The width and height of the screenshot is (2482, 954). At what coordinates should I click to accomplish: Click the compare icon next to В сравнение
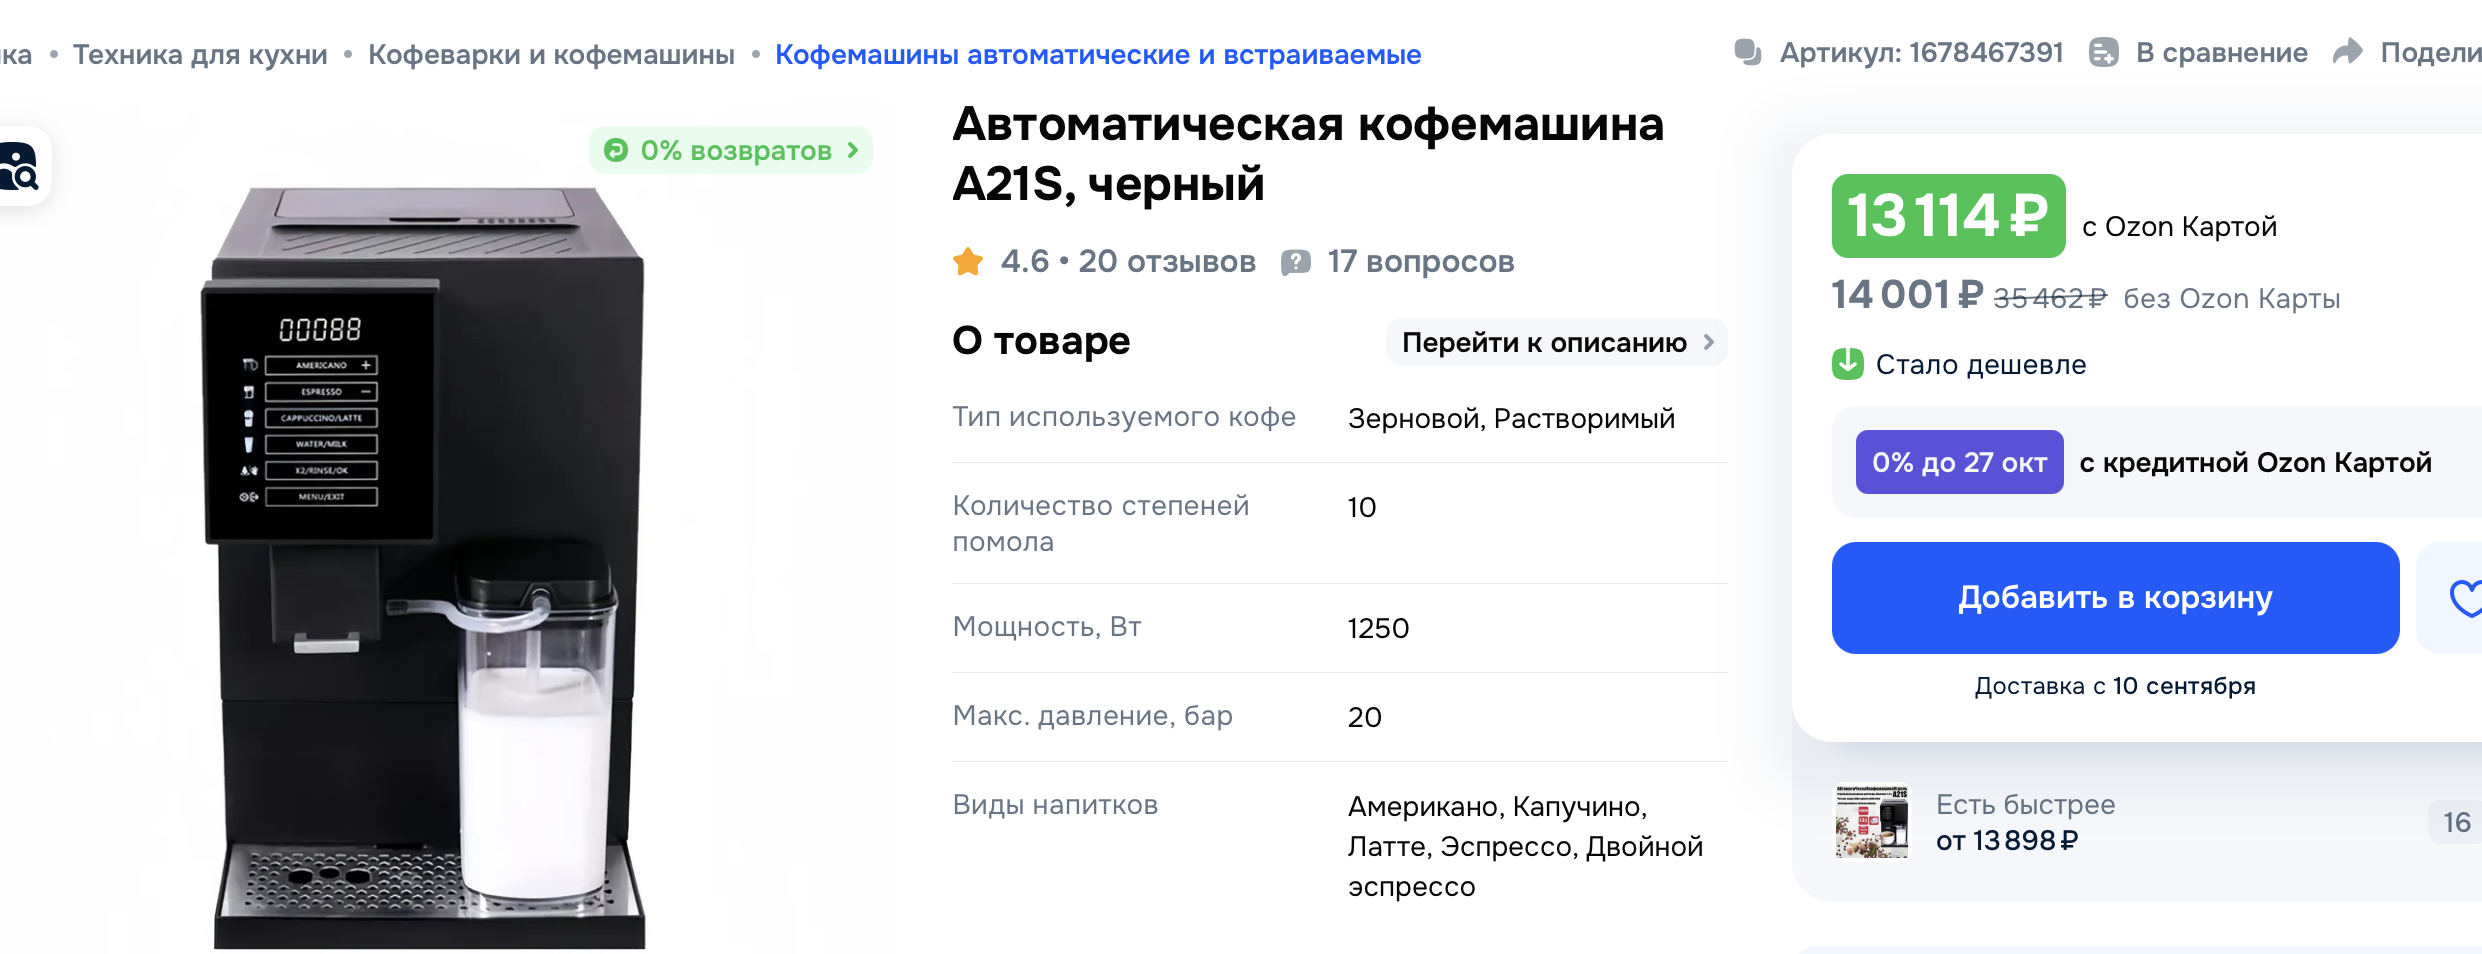(x=2104, y=52)
